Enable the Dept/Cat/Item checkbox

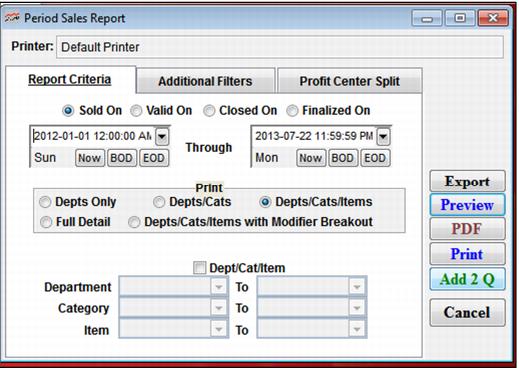(x=200, y=267)
